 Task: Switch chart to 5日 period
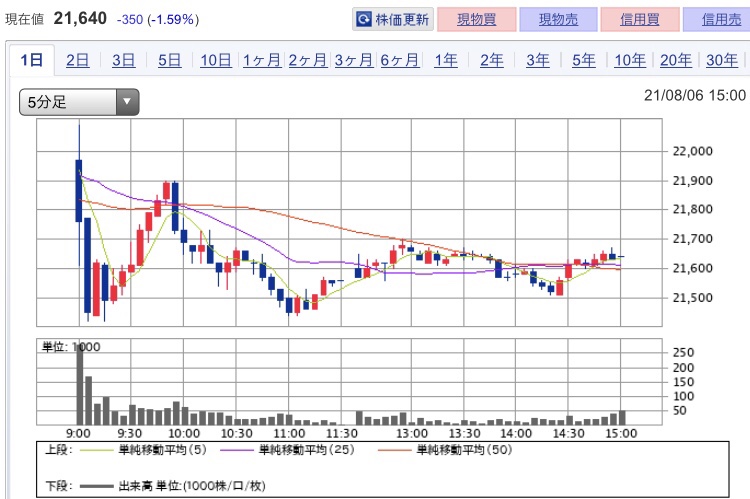[x=169, y=60]
